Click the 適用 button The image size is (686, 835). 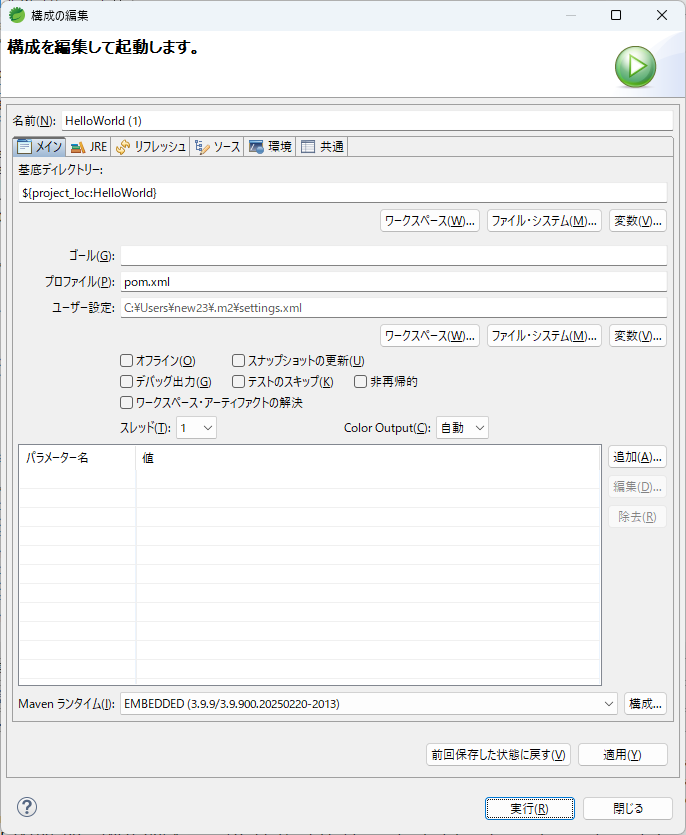click(x=621, y=755)
